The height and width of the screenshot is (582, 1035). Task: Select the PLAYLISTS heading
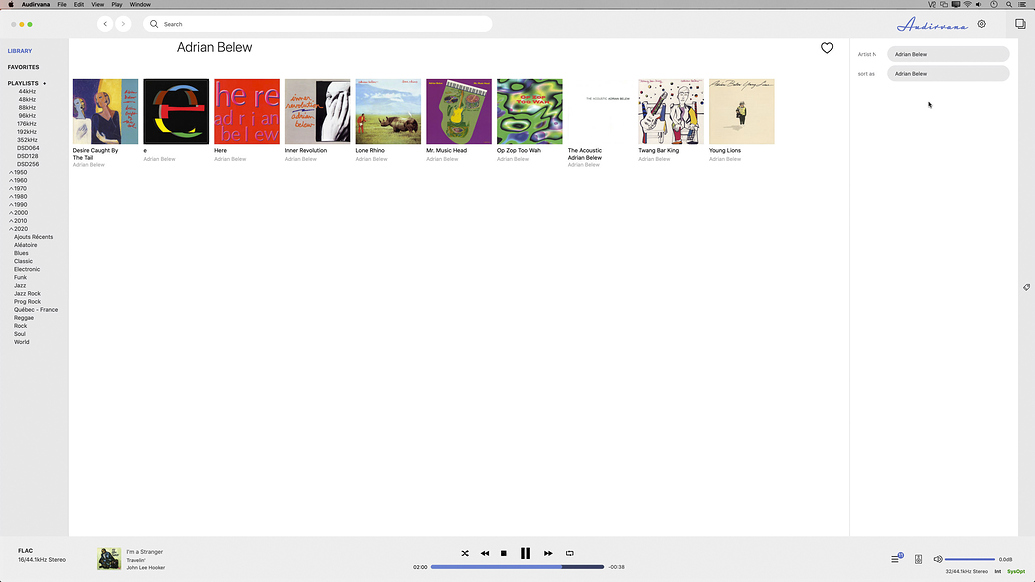pos(23,84)
